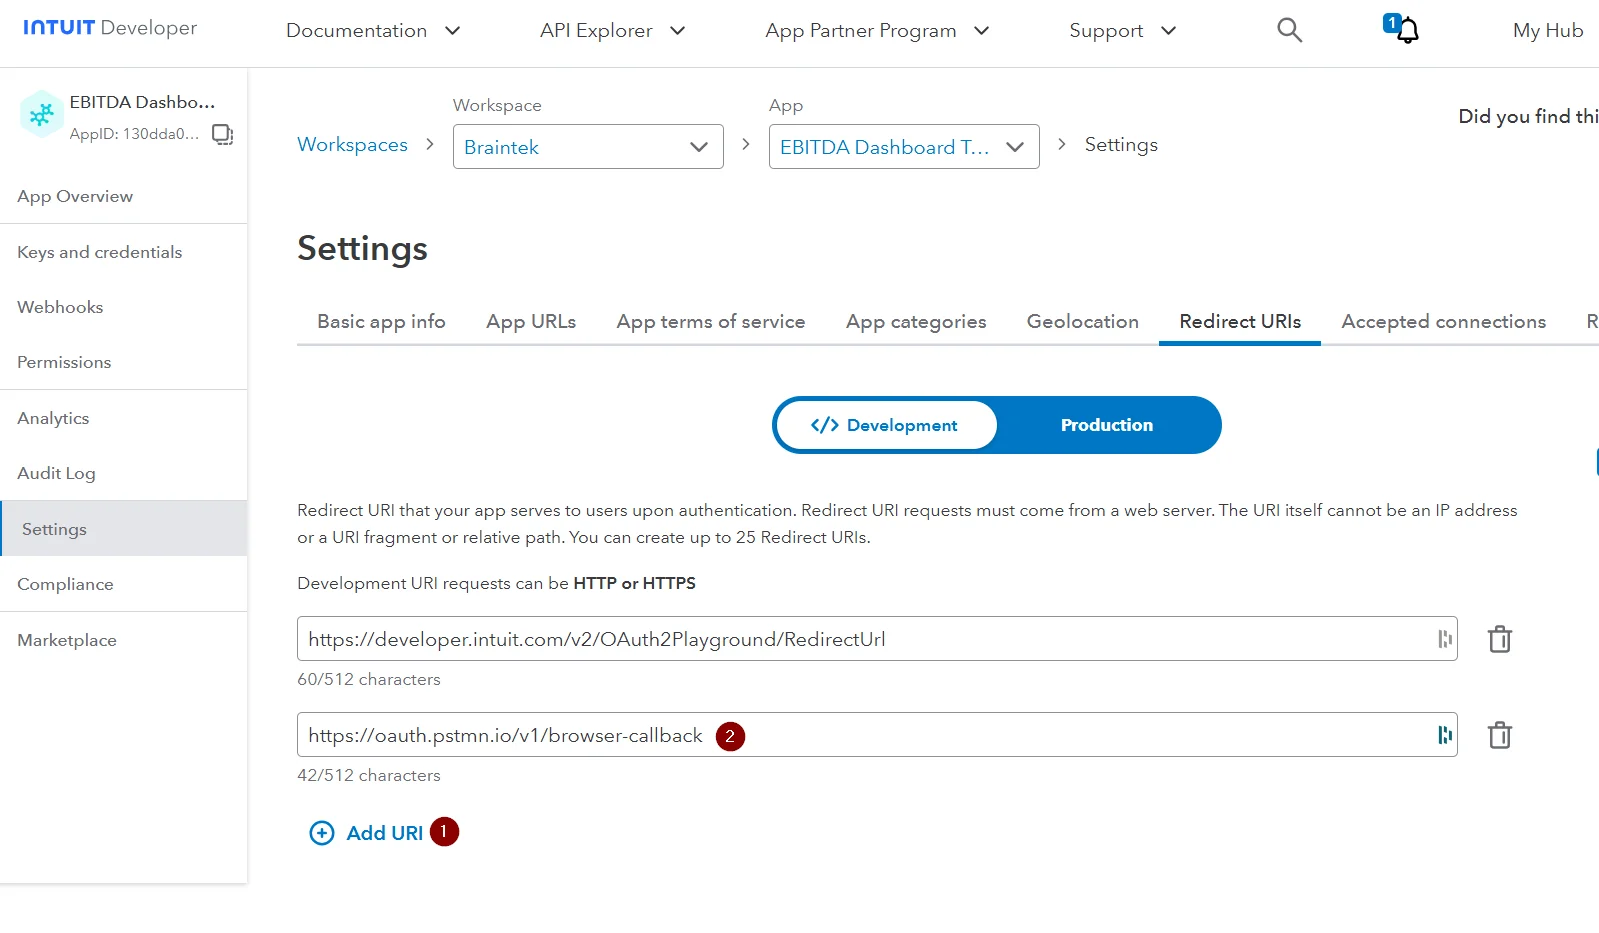This screenshot has width=1599, height=933.
Task: Expand the Documentation menu
Action: (x=373, y=31)
